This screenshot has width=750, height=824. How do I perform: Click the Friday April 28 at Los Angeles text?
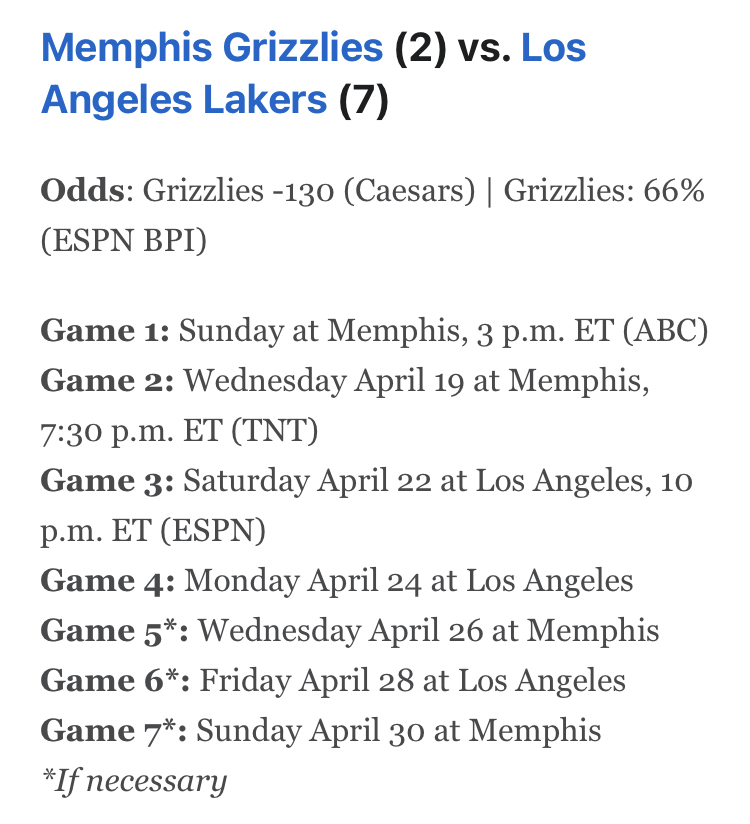[x=413, y=681]
